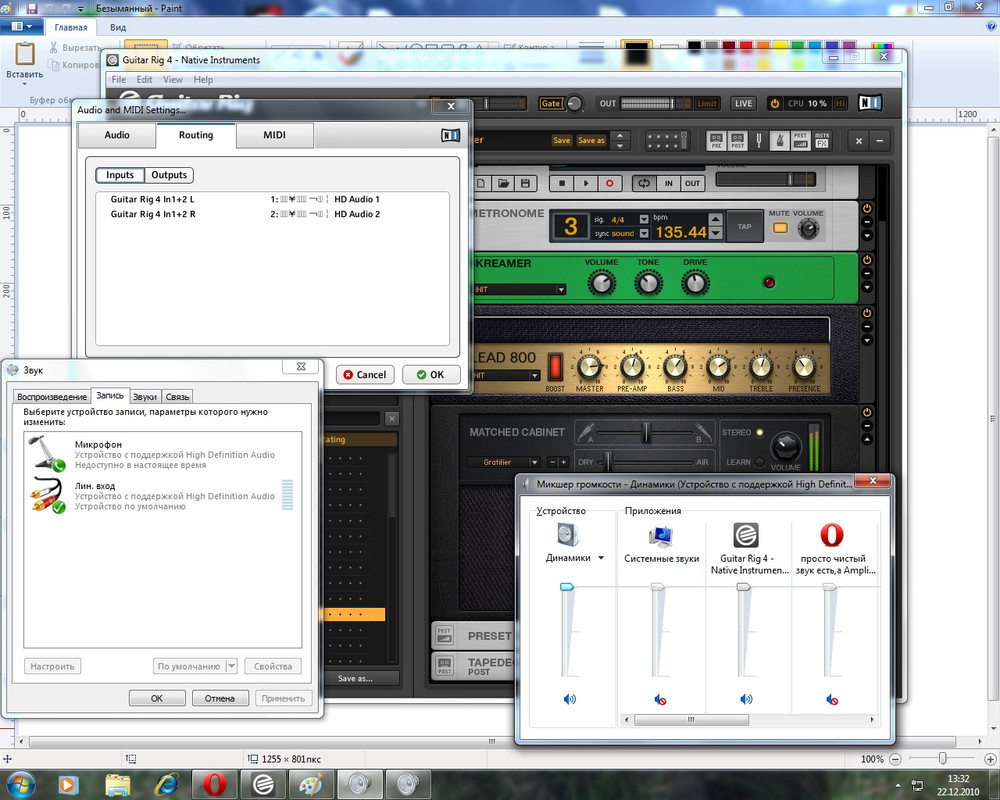
Task: Show the PRST preset volume module icon
Action: point(800,140)
